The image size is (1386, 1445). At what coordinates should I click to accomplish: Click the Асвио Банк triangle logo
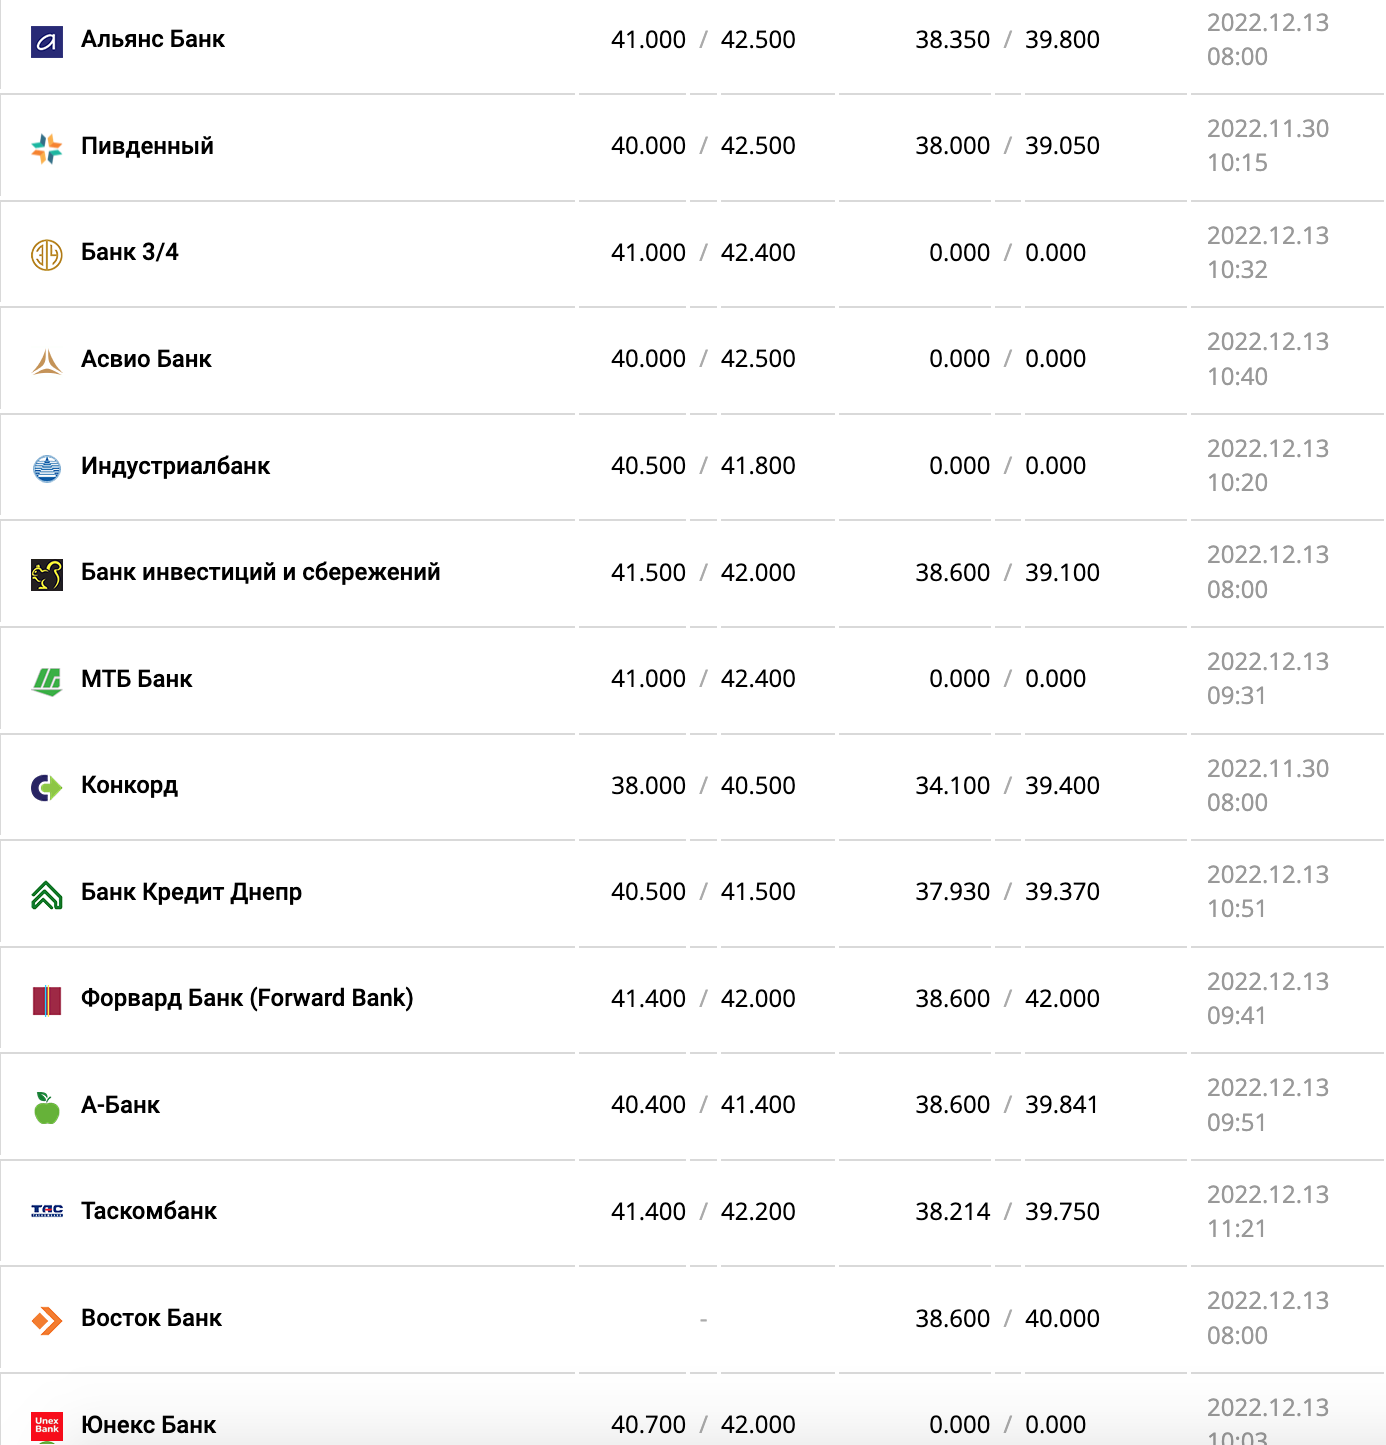click(47, 361)
